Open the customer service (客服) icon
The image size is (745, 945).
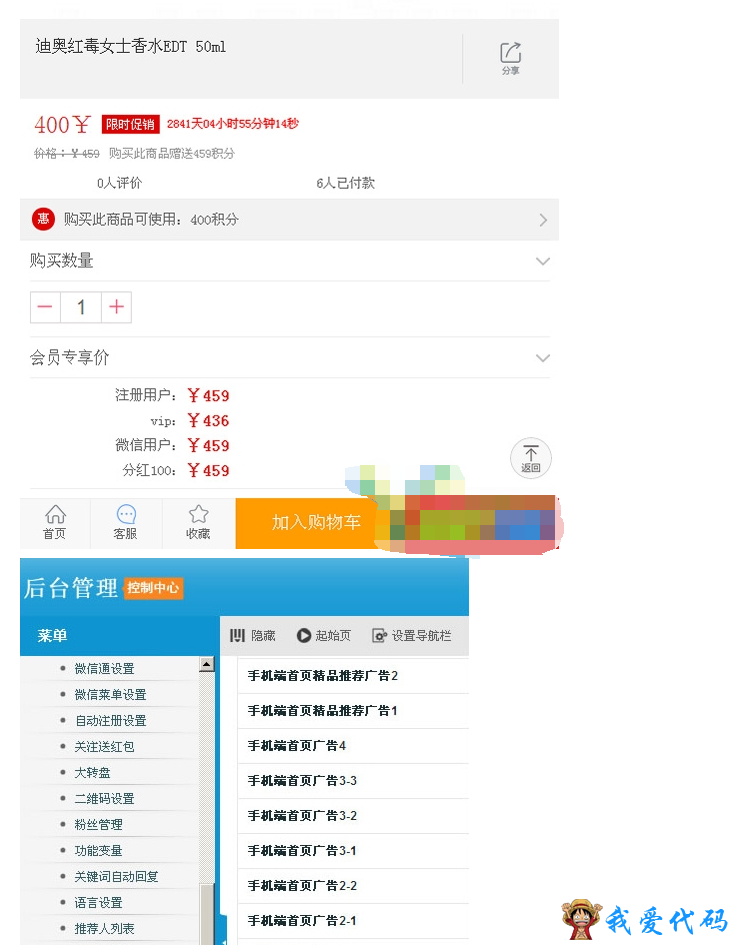pyautogui.click(x=125, y=523)
